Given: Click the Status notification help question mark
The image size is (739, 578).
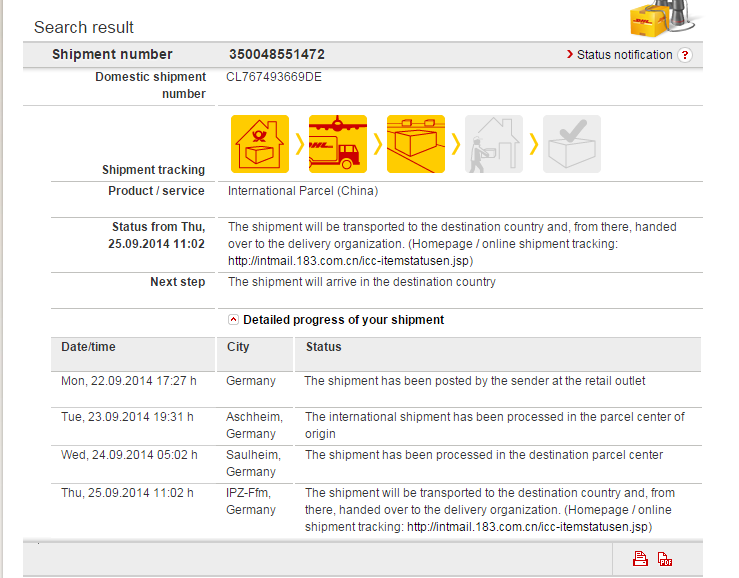Looking at the screenshot, I should tap(685, 55).
